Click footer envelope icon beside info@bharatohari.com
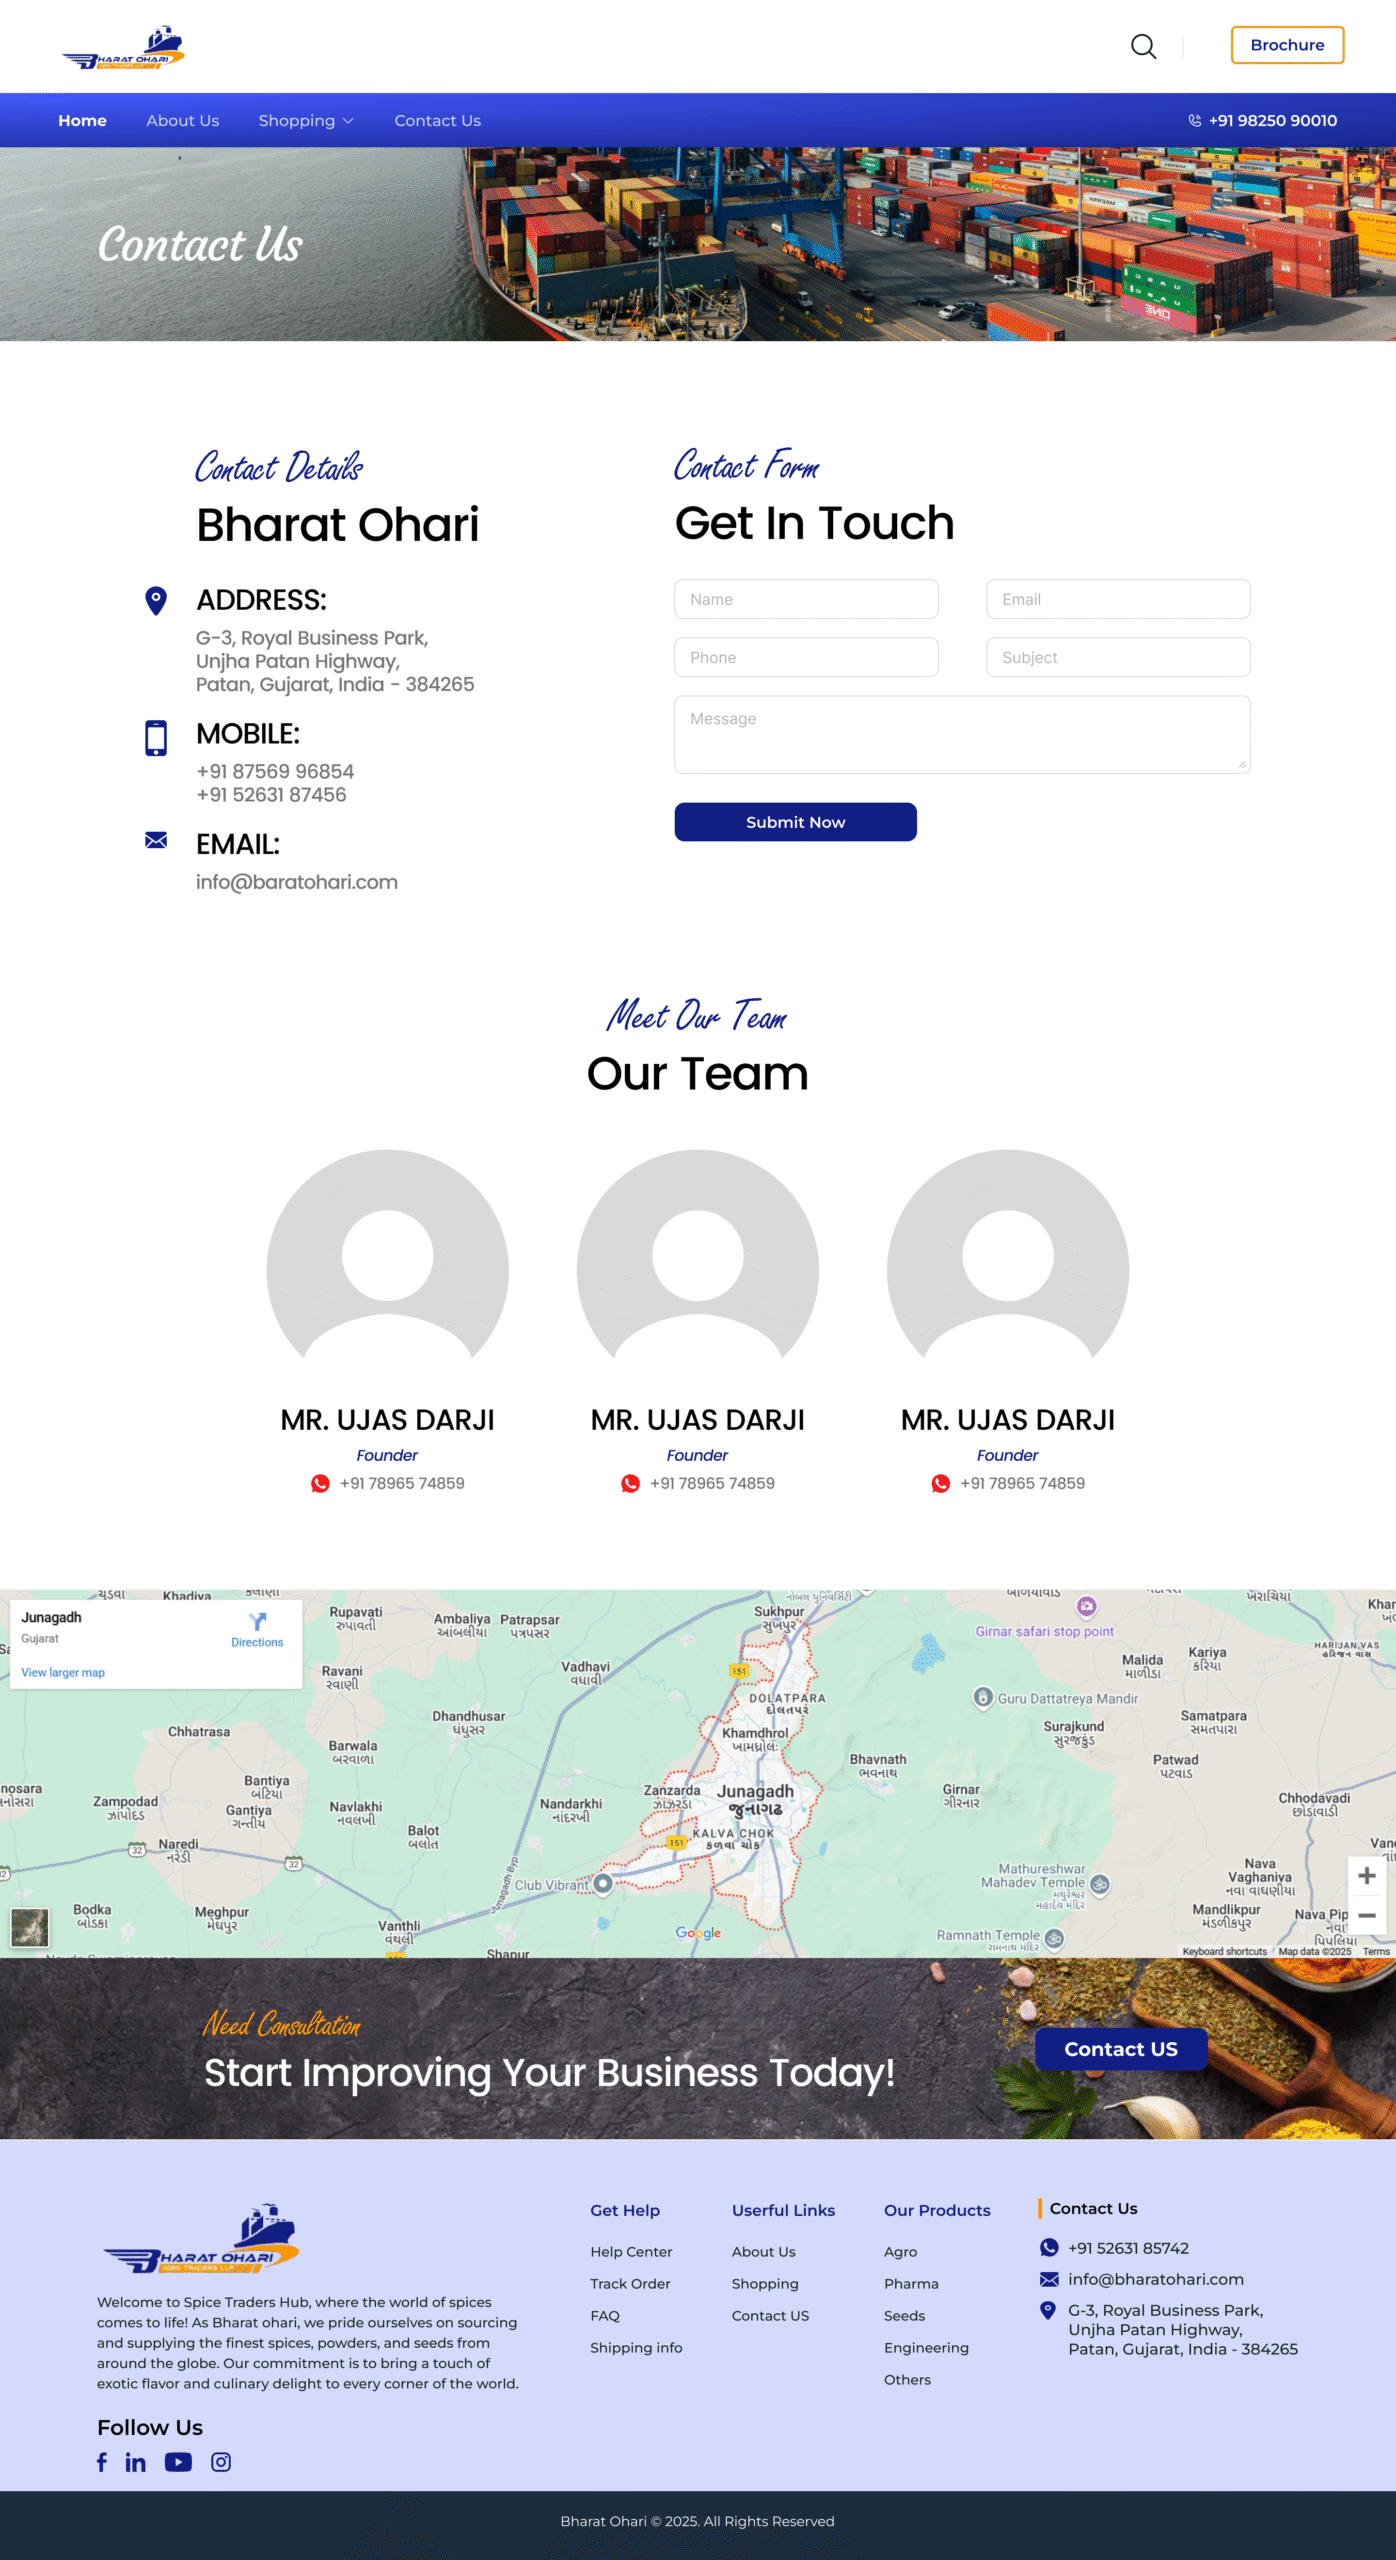This screenshot has height=2560, width=1396. point(1049,2279)
